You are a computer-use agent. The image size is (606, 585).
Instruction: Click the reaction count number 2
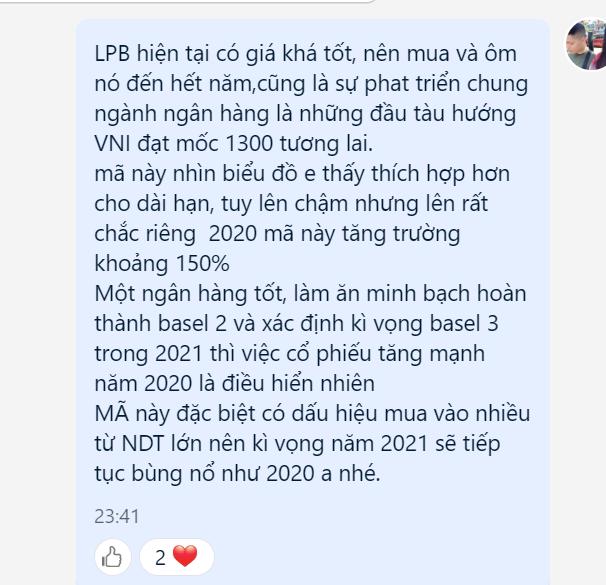(160, 558)
